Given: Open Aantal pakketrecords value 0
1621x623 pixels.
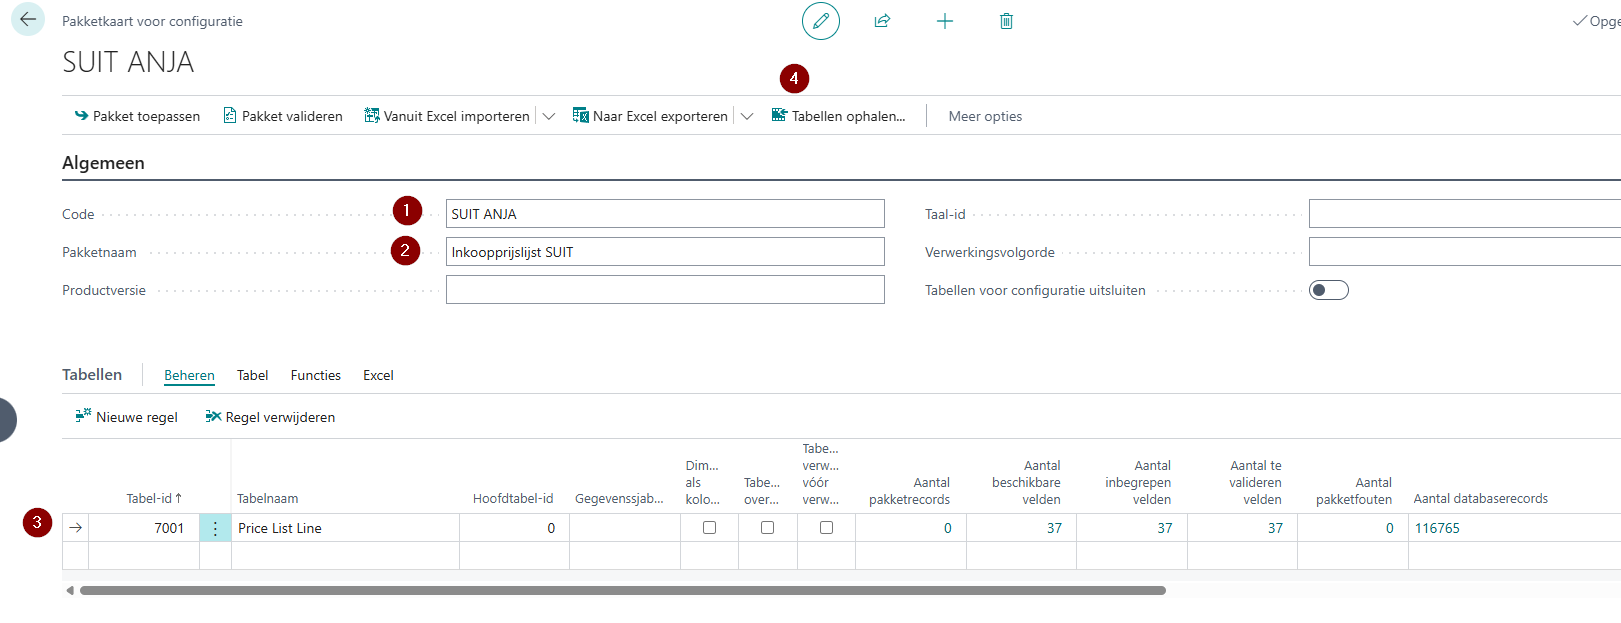Looking at the screenshot, I should click(947, 528).
